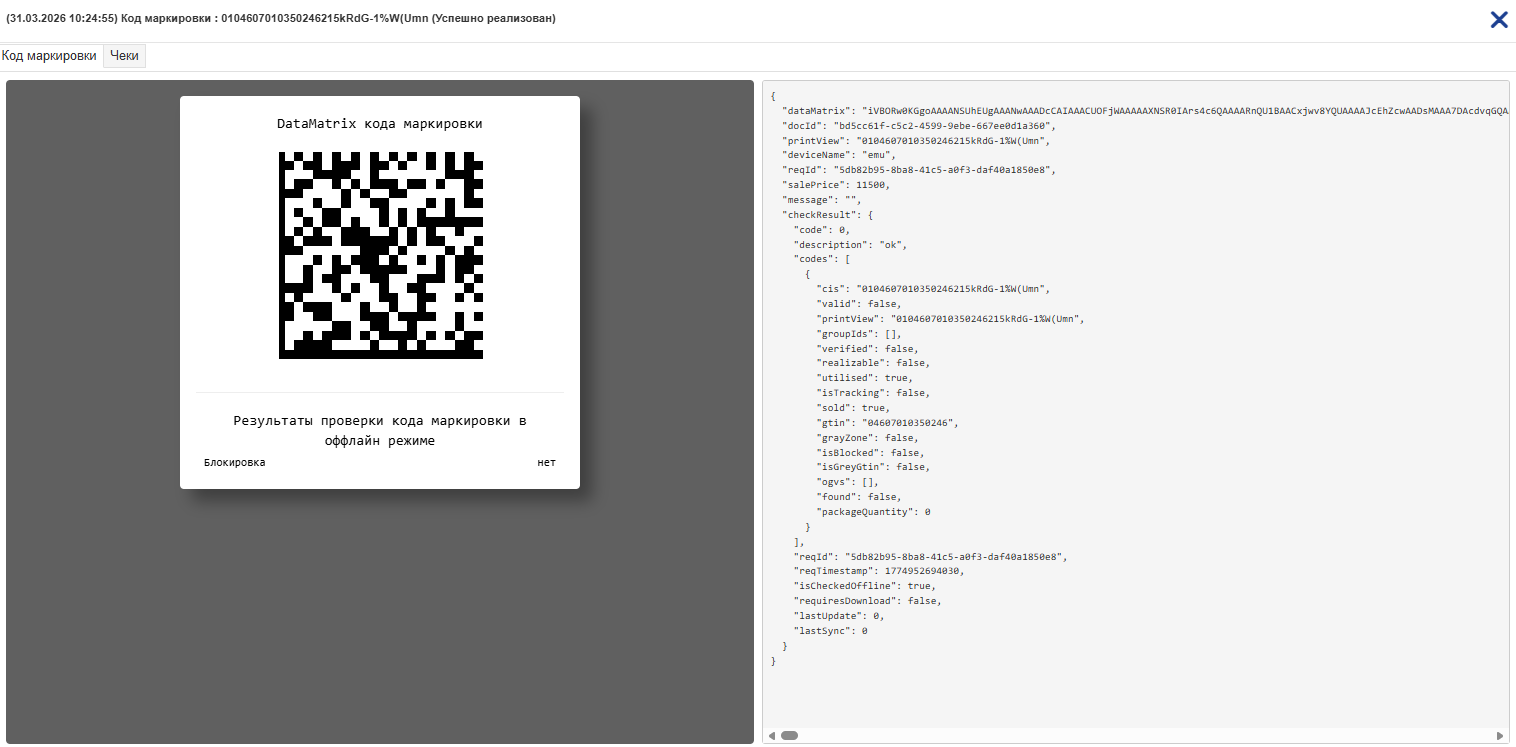Viewport: 1516px width, 747px height.
Task: Click the horizontal scrollbar thumb in JSON panel
Action: 789,736
